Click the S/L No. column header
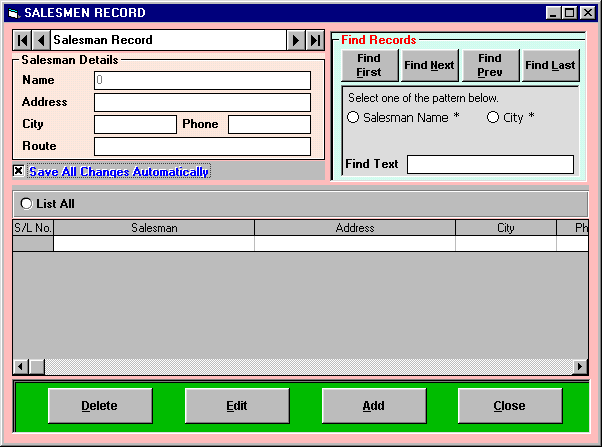The width and height of the screenshot is (602, 447). tap(33, 228)
